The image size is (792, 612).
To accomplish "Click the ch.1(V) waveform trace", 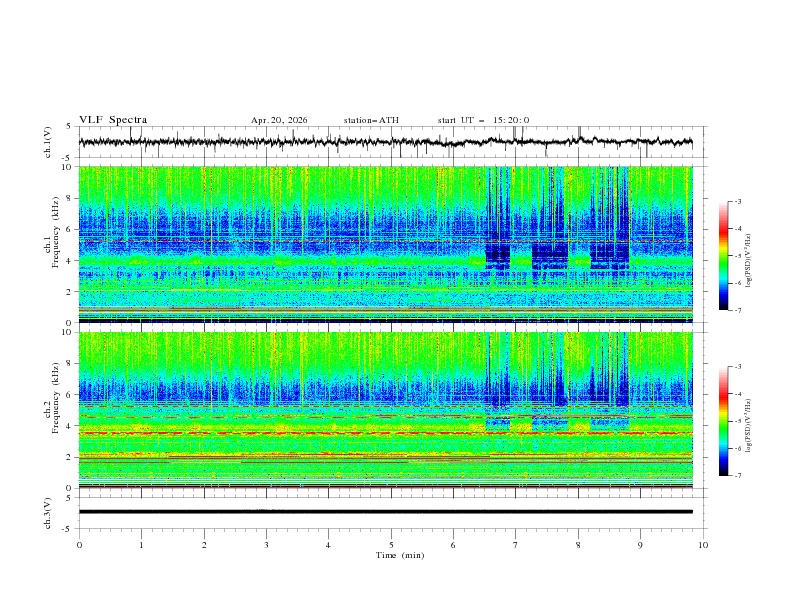I will [x=385, y=142].
